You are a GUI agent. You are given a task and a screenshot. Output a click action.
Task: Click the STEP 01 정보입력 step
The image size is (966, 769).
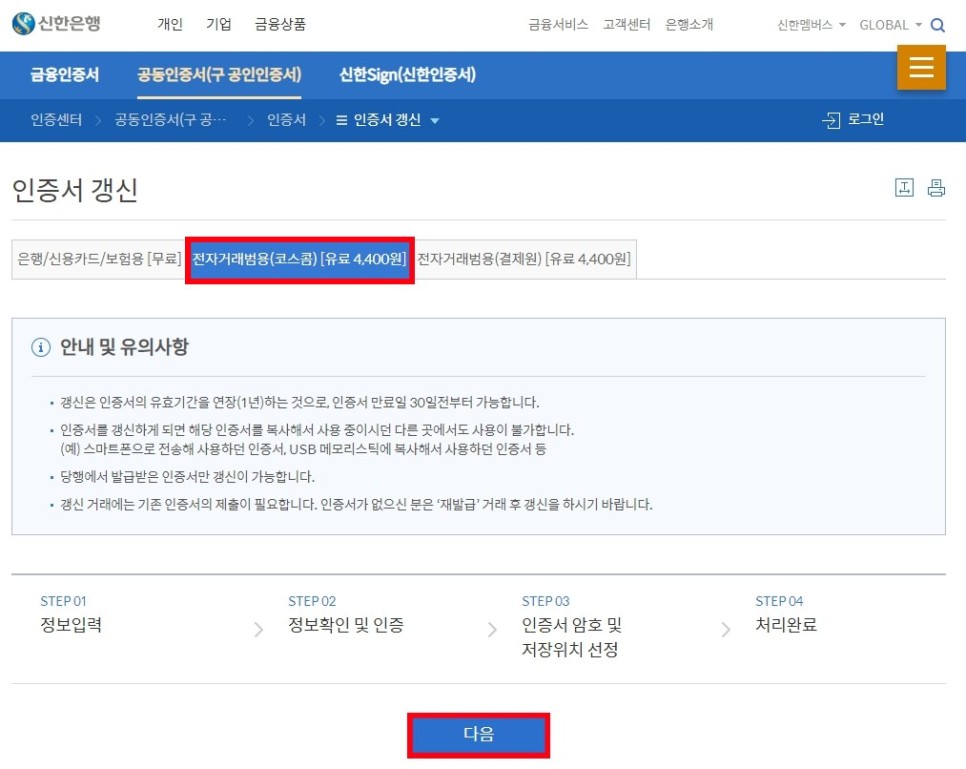[x=71, y=615]
